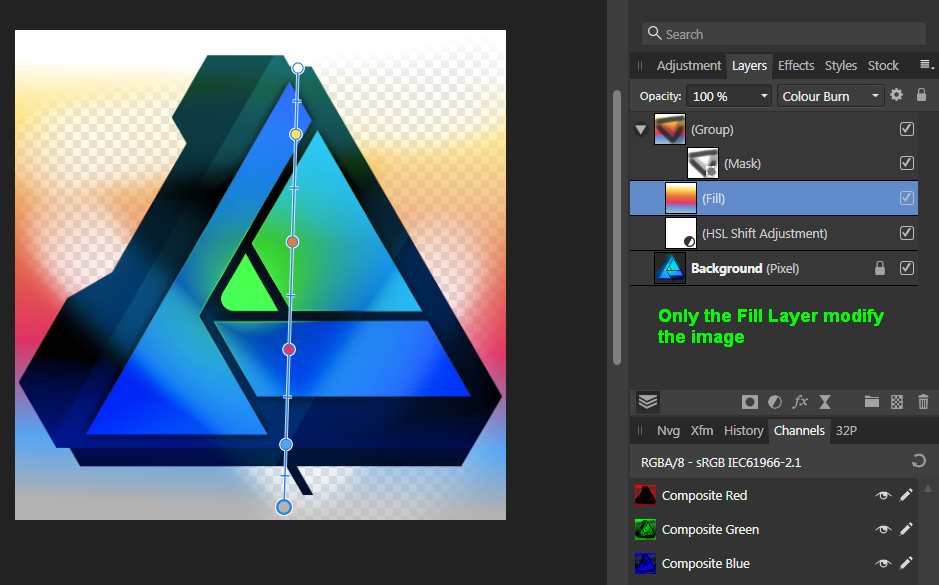Switch to the Styles tab

click(x=841, y=65)
